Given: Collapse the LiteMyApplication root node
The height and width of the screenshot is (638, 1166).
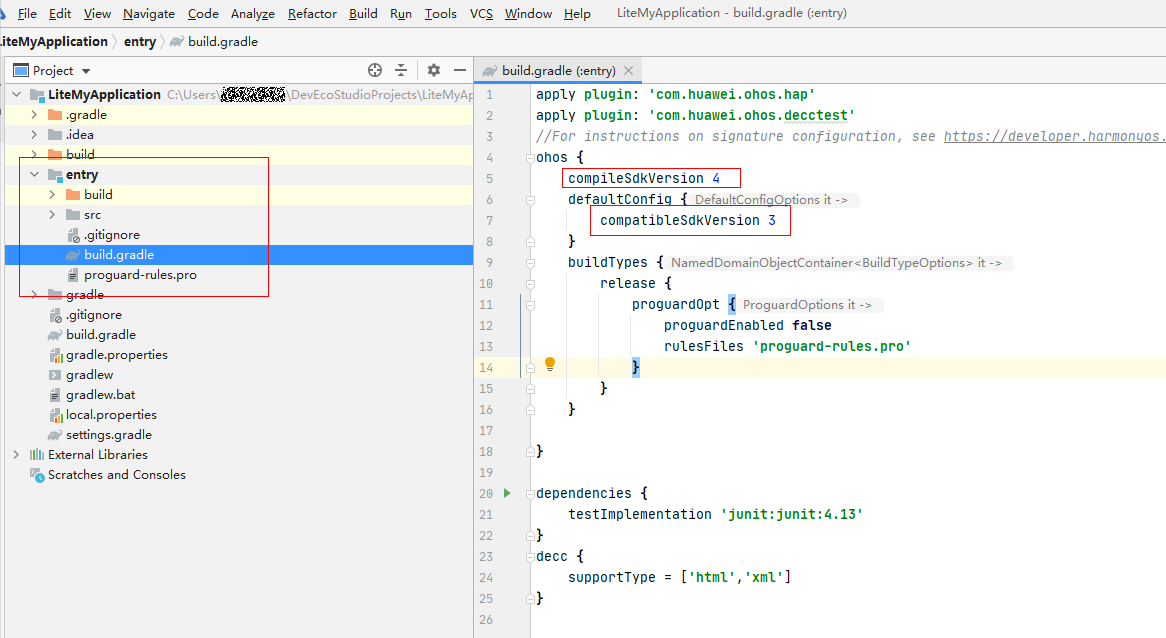Looking at the screenshot, I should click(16, 94).
